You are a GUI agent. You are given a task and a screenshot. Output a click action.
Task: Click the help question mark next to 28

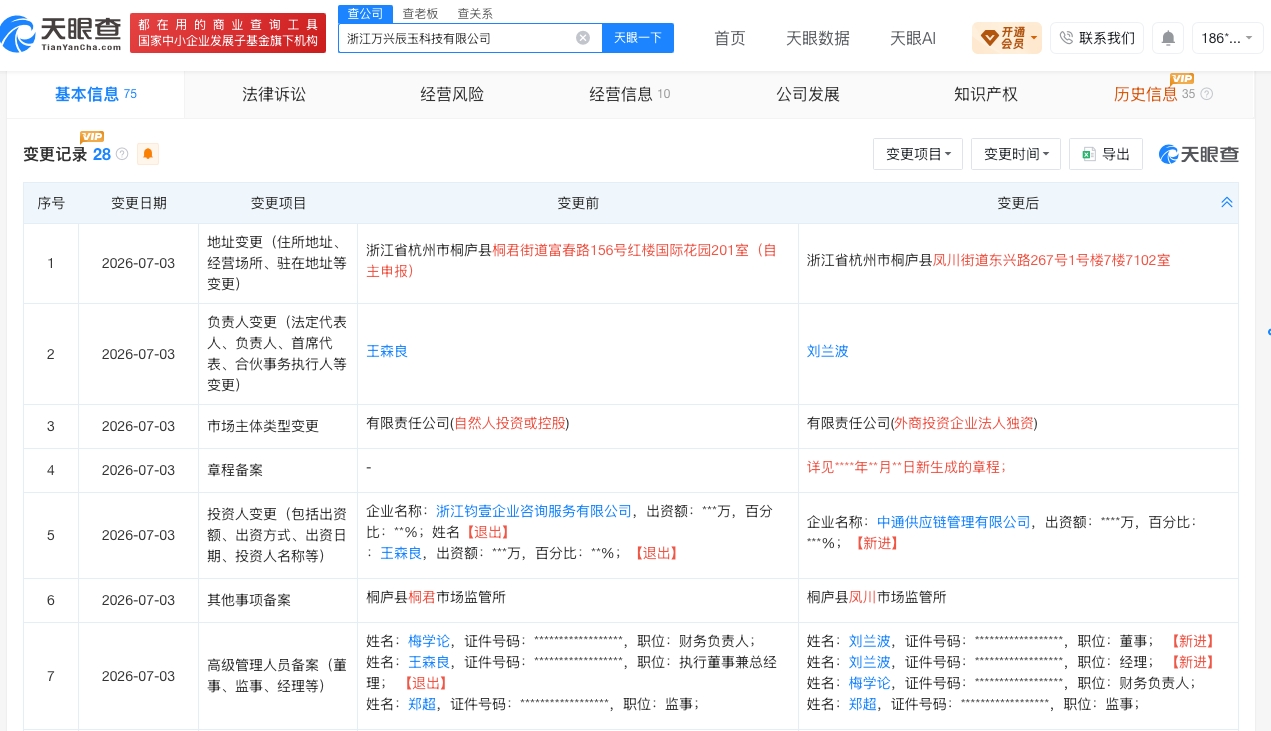[x=122, y=154]
